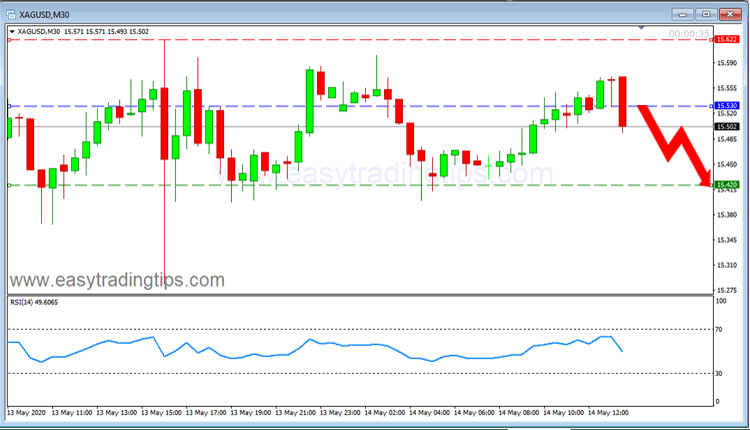Viewport: 750px width, 430px height.
Task: Click the chart window icon in title bar
Action: [x=11, y=12]
